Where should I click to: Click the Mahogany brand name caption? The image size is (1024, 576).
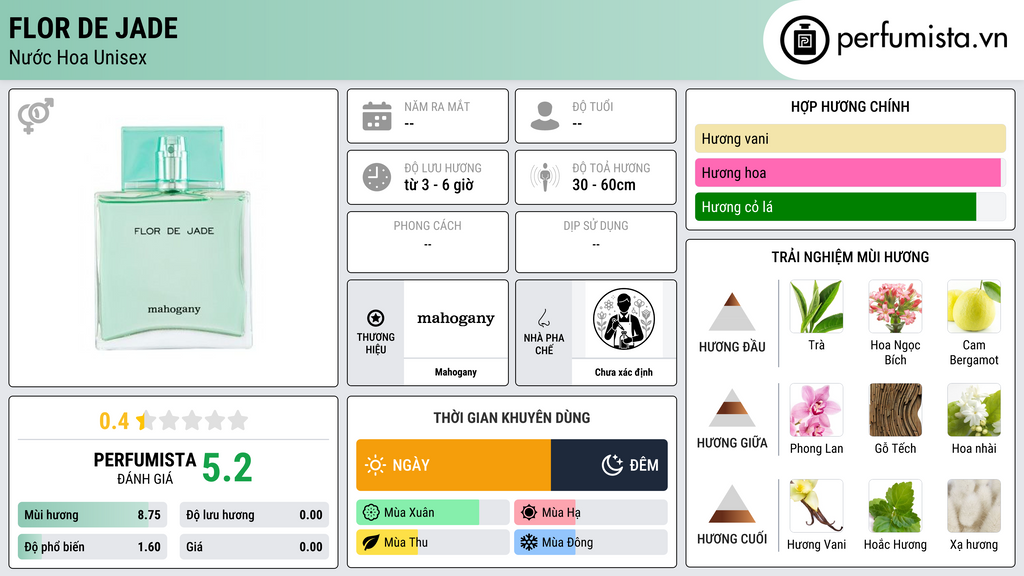(456, 372)
